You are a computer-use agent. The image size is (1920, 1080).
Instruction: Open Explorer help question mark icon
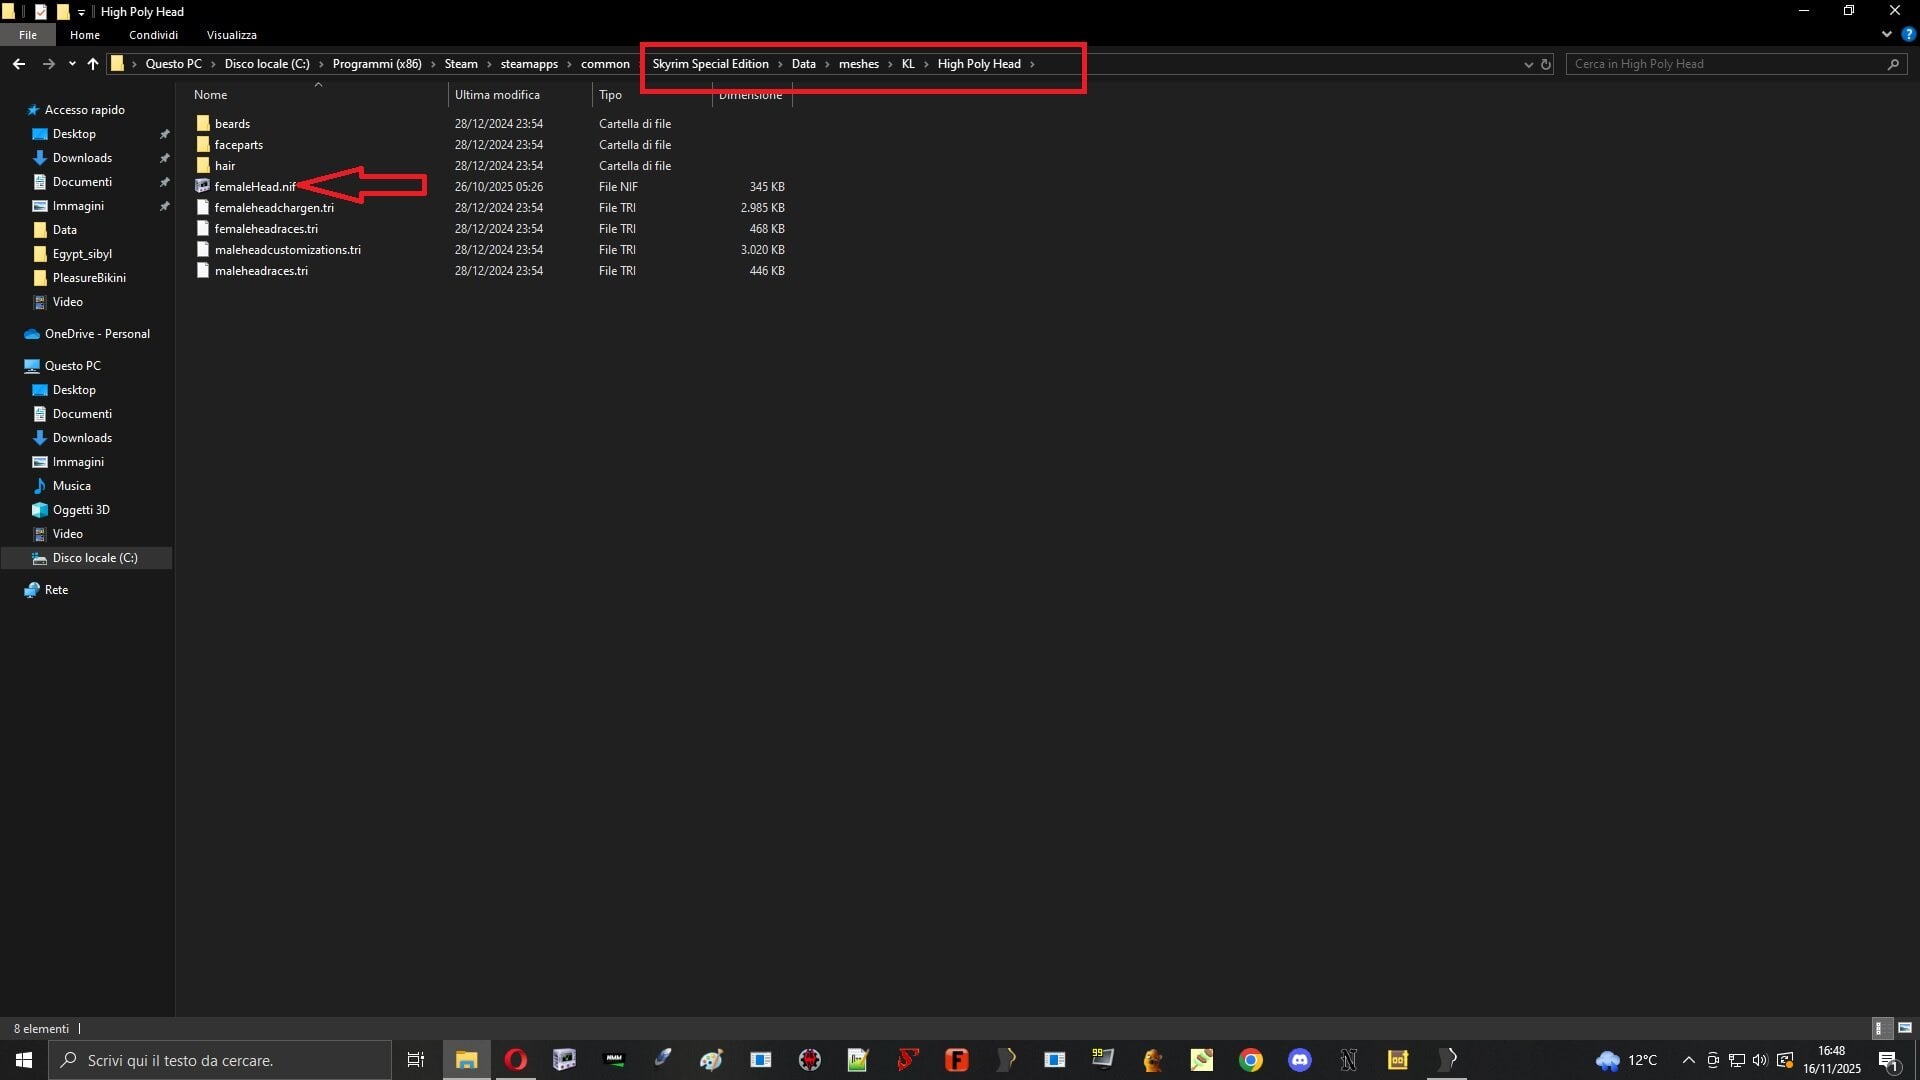click(x=1908, y=34)
